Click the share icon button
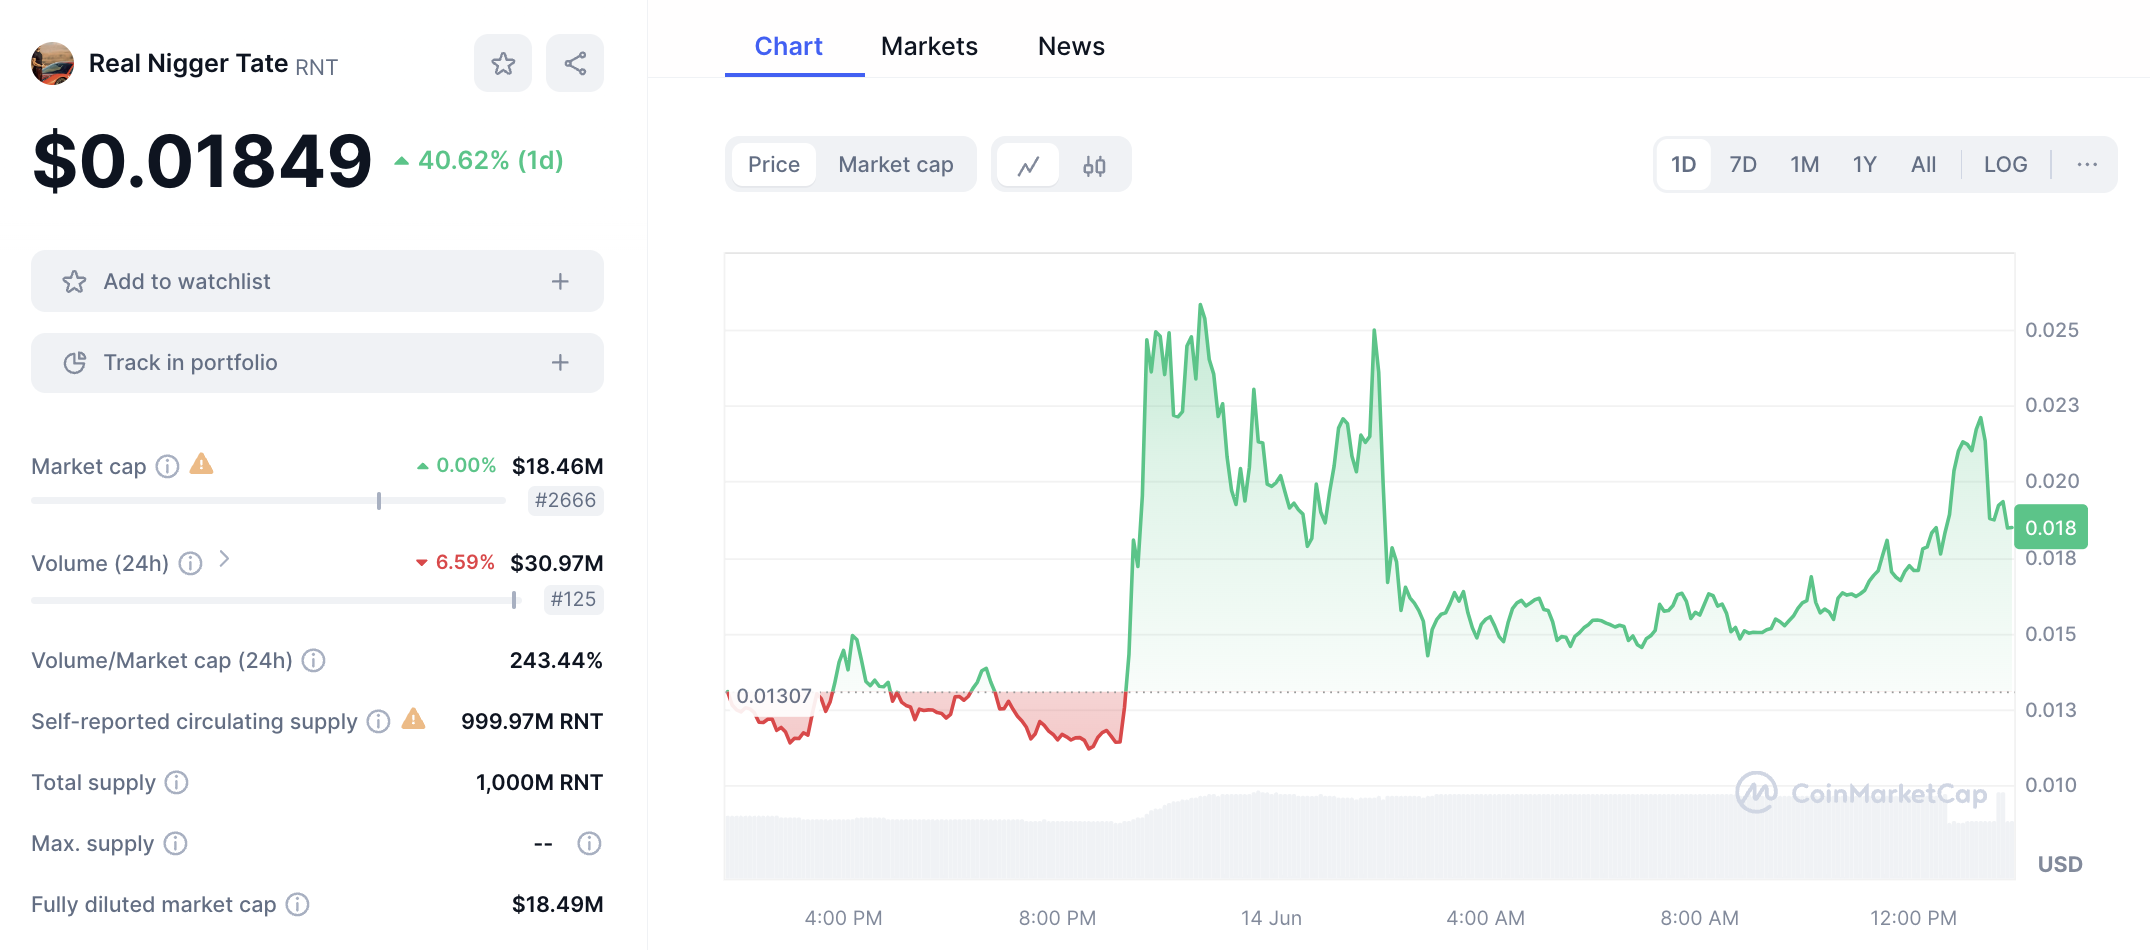Viewport: 2150px width, 950px height. [x=575, y=64]
